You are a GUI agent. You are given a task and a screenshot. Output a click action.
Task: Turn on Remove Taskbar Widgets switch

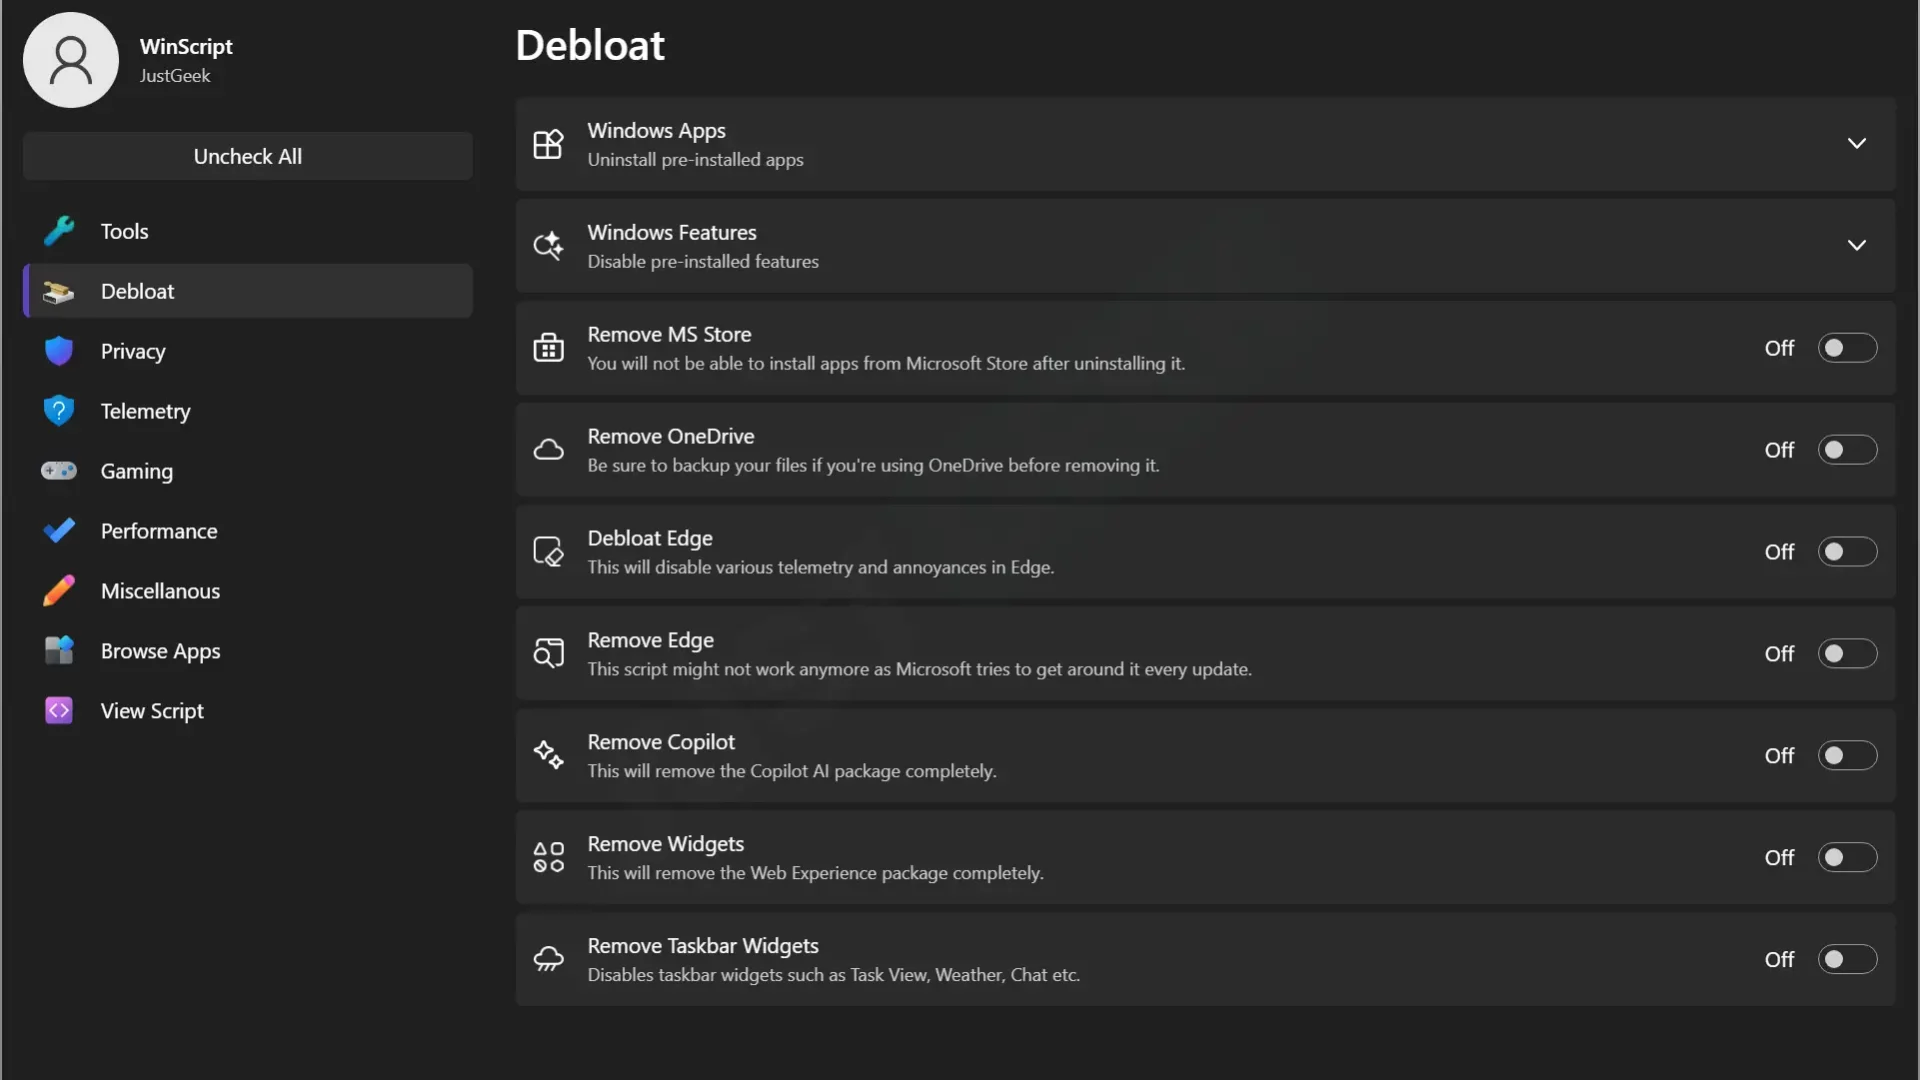tap(1847, 960)
